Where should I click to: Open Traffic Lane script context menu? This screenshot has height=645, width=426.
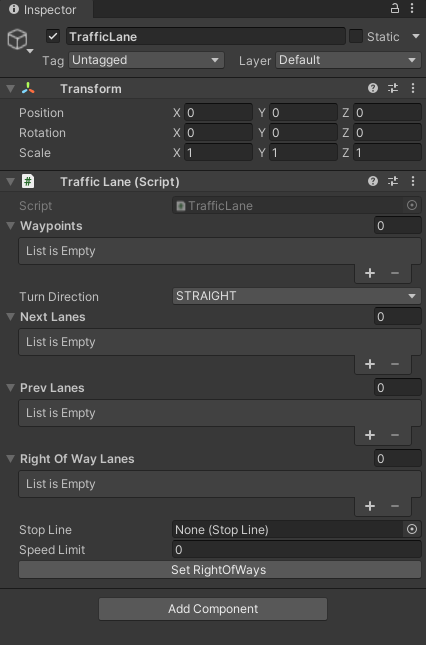[x=413, y=181]
